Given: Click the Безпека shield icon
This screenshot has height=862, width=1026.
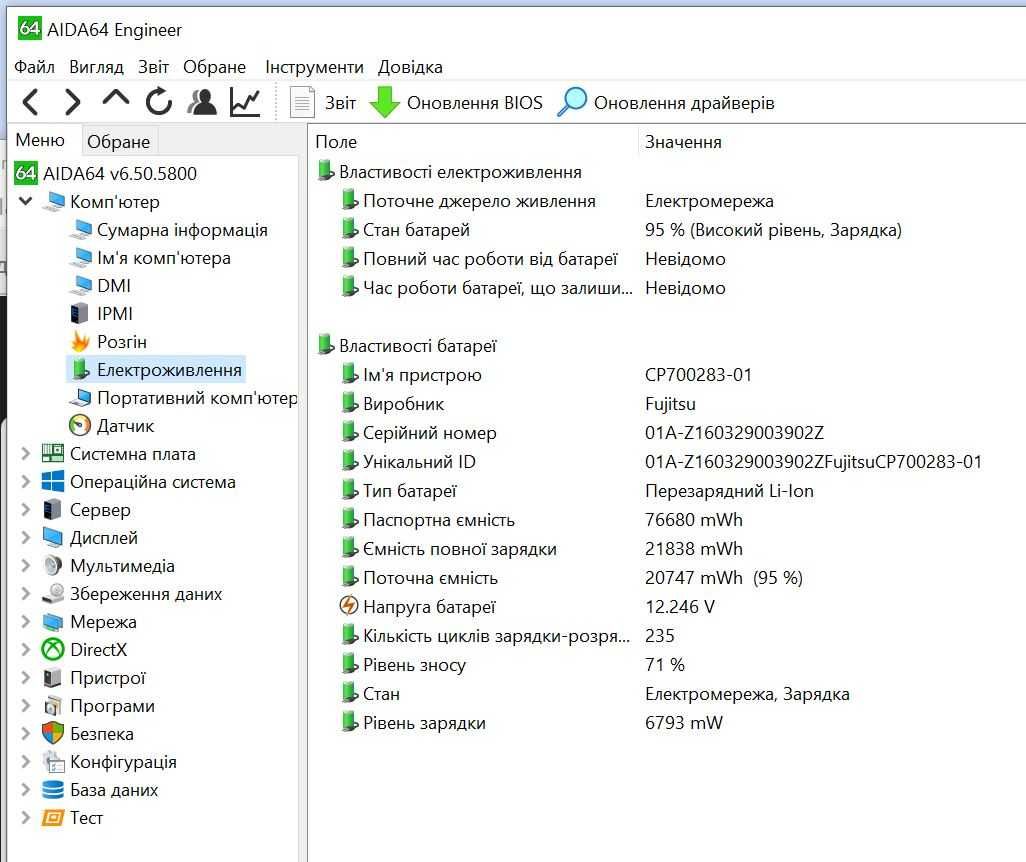Looking at the screenshot, I should [52, 733].
